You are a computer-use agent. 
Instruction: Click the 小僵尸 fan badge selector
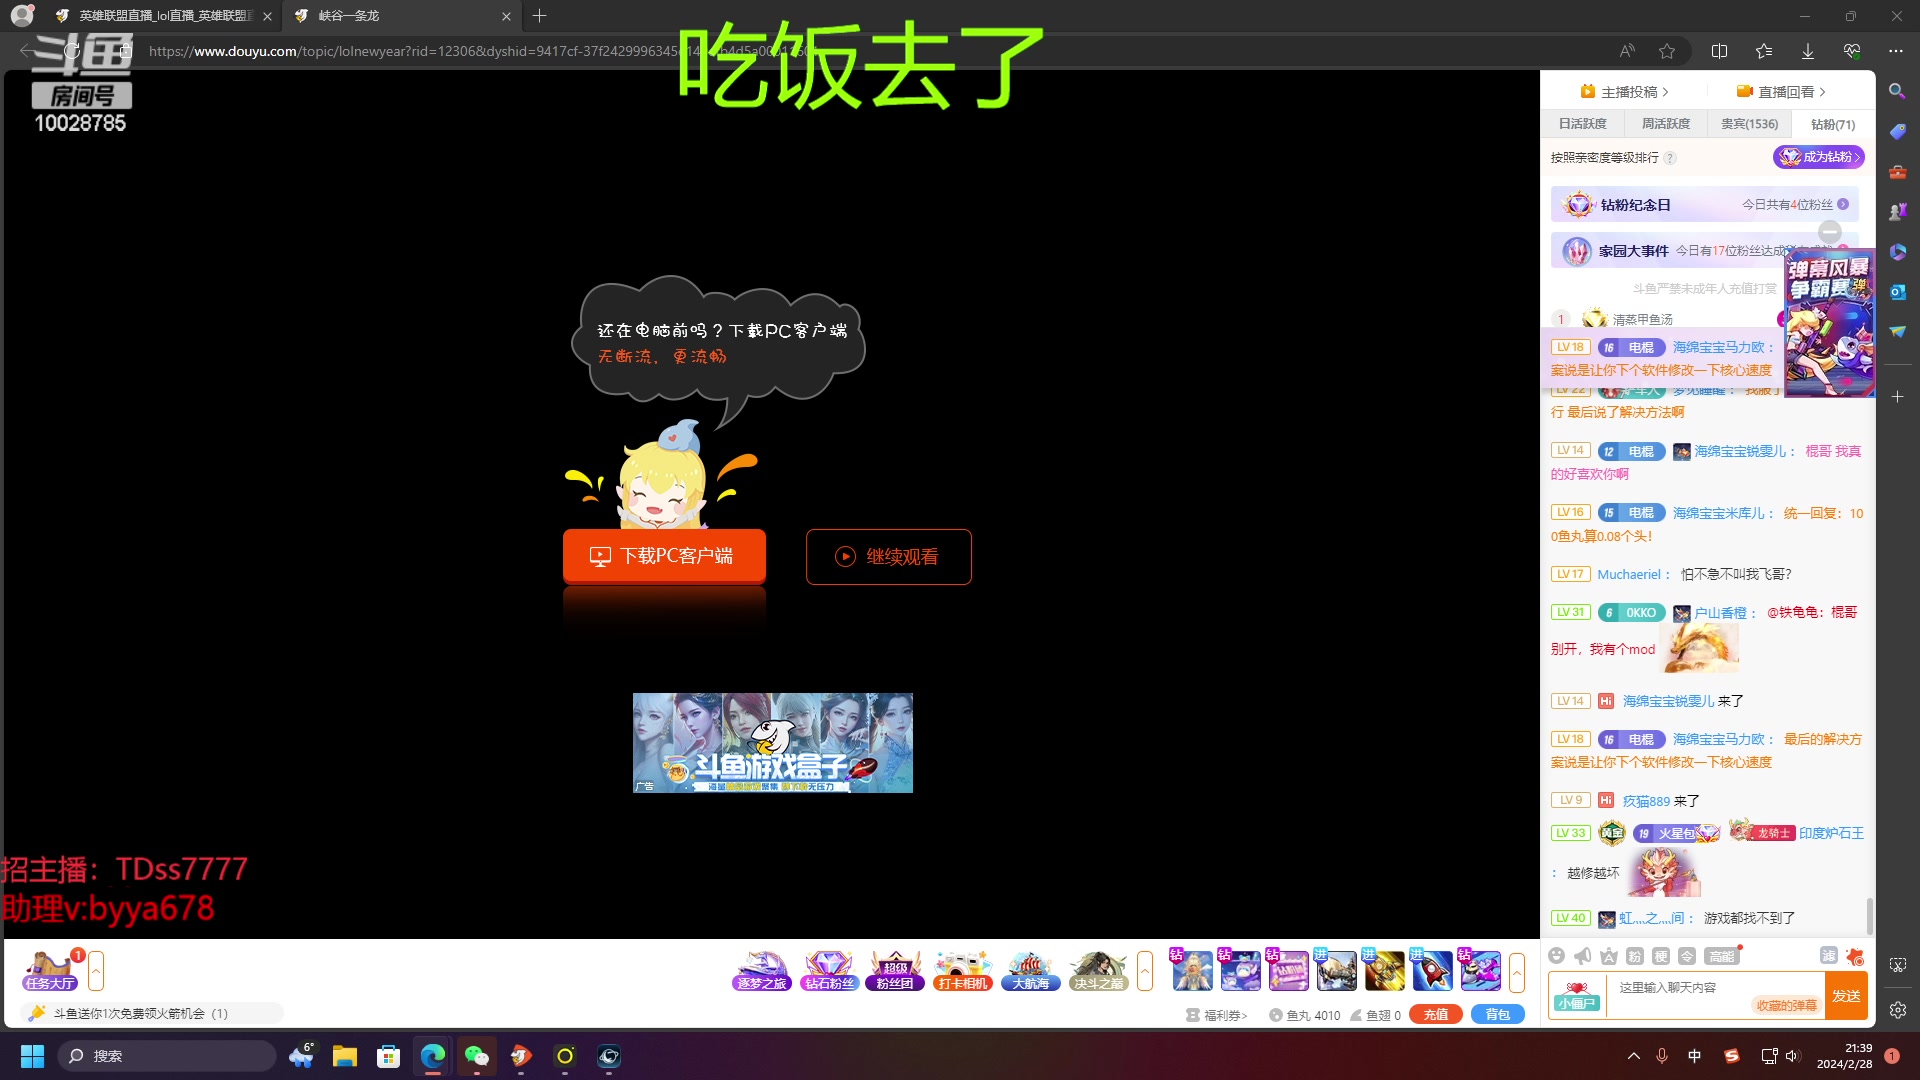[1577, 996]
